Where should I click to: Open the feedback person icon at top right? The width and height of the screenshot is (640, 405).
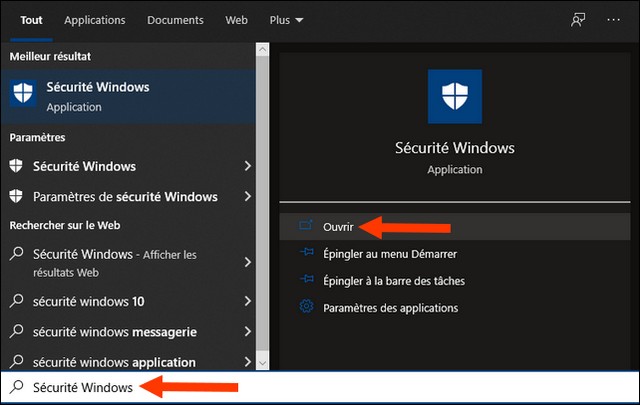click(578, 20)
